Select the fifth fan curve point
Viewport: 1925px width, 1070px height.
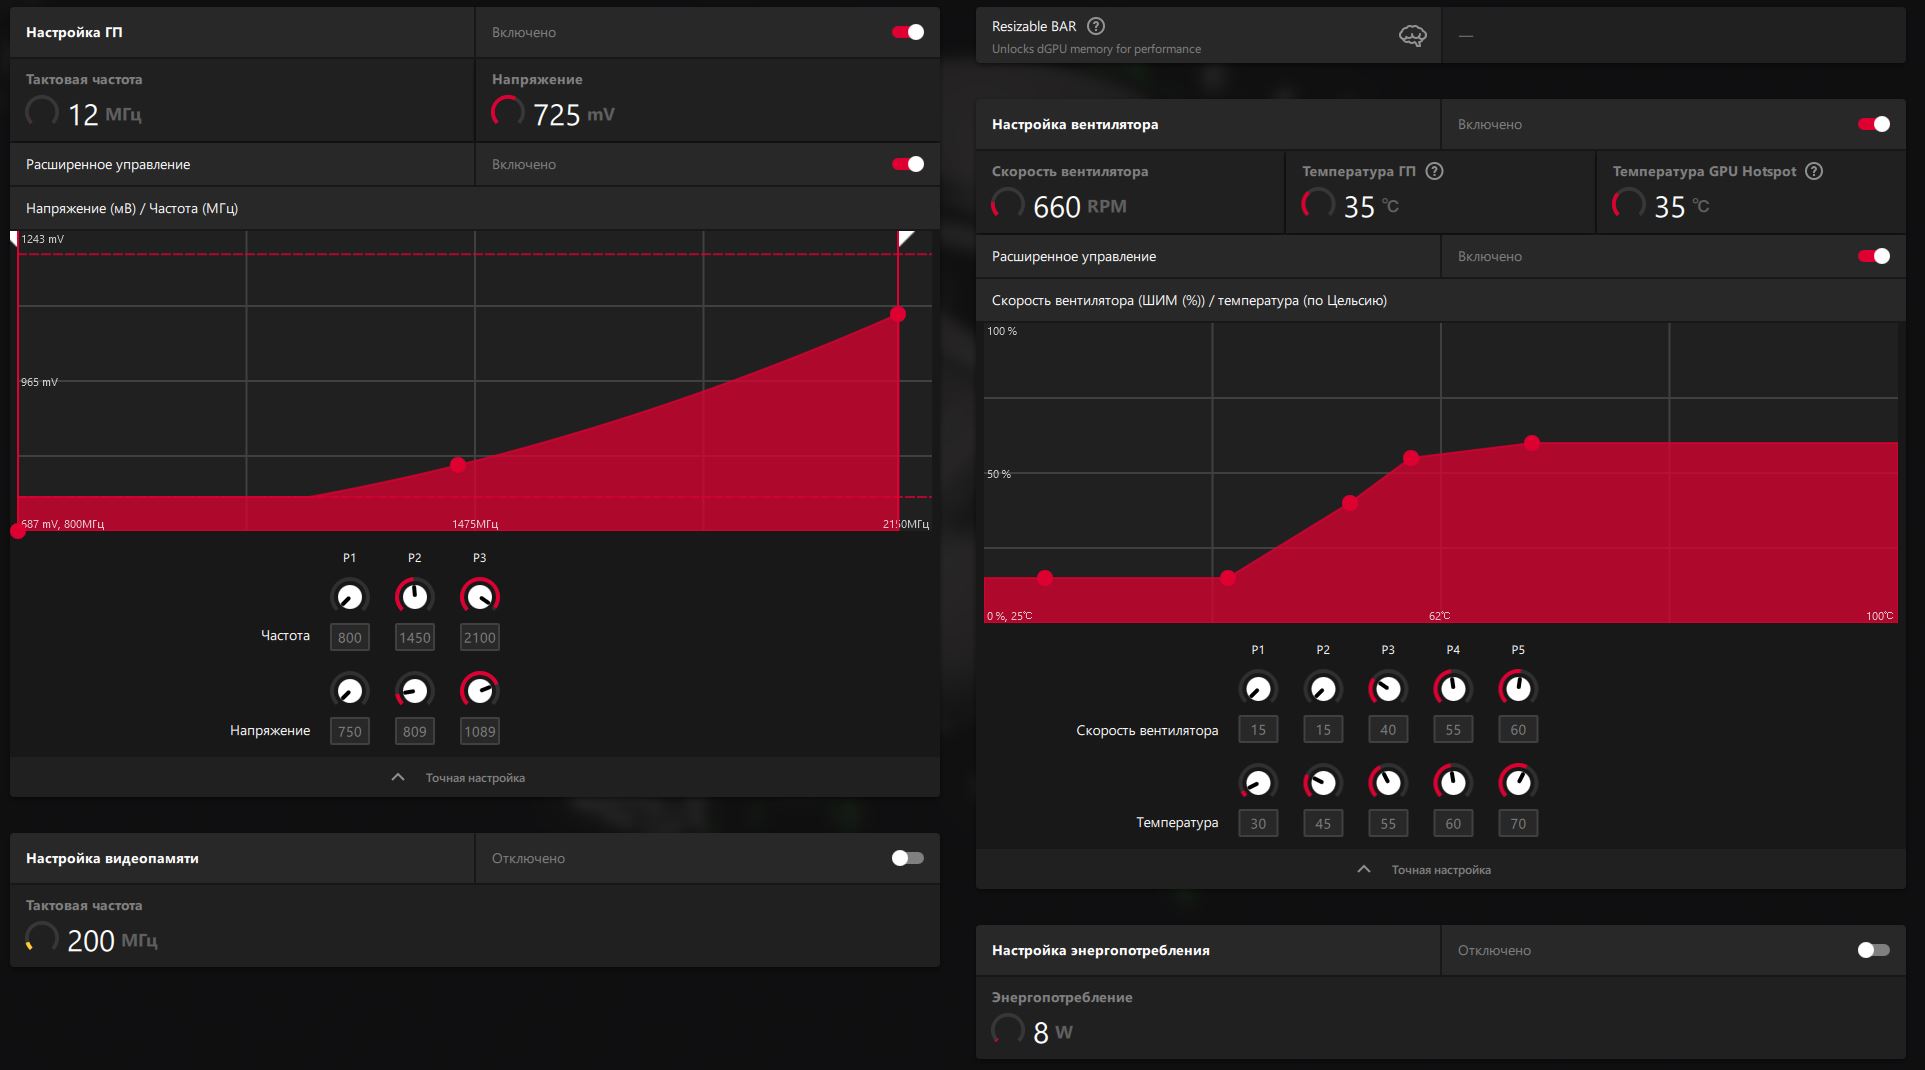[1532, 442]
